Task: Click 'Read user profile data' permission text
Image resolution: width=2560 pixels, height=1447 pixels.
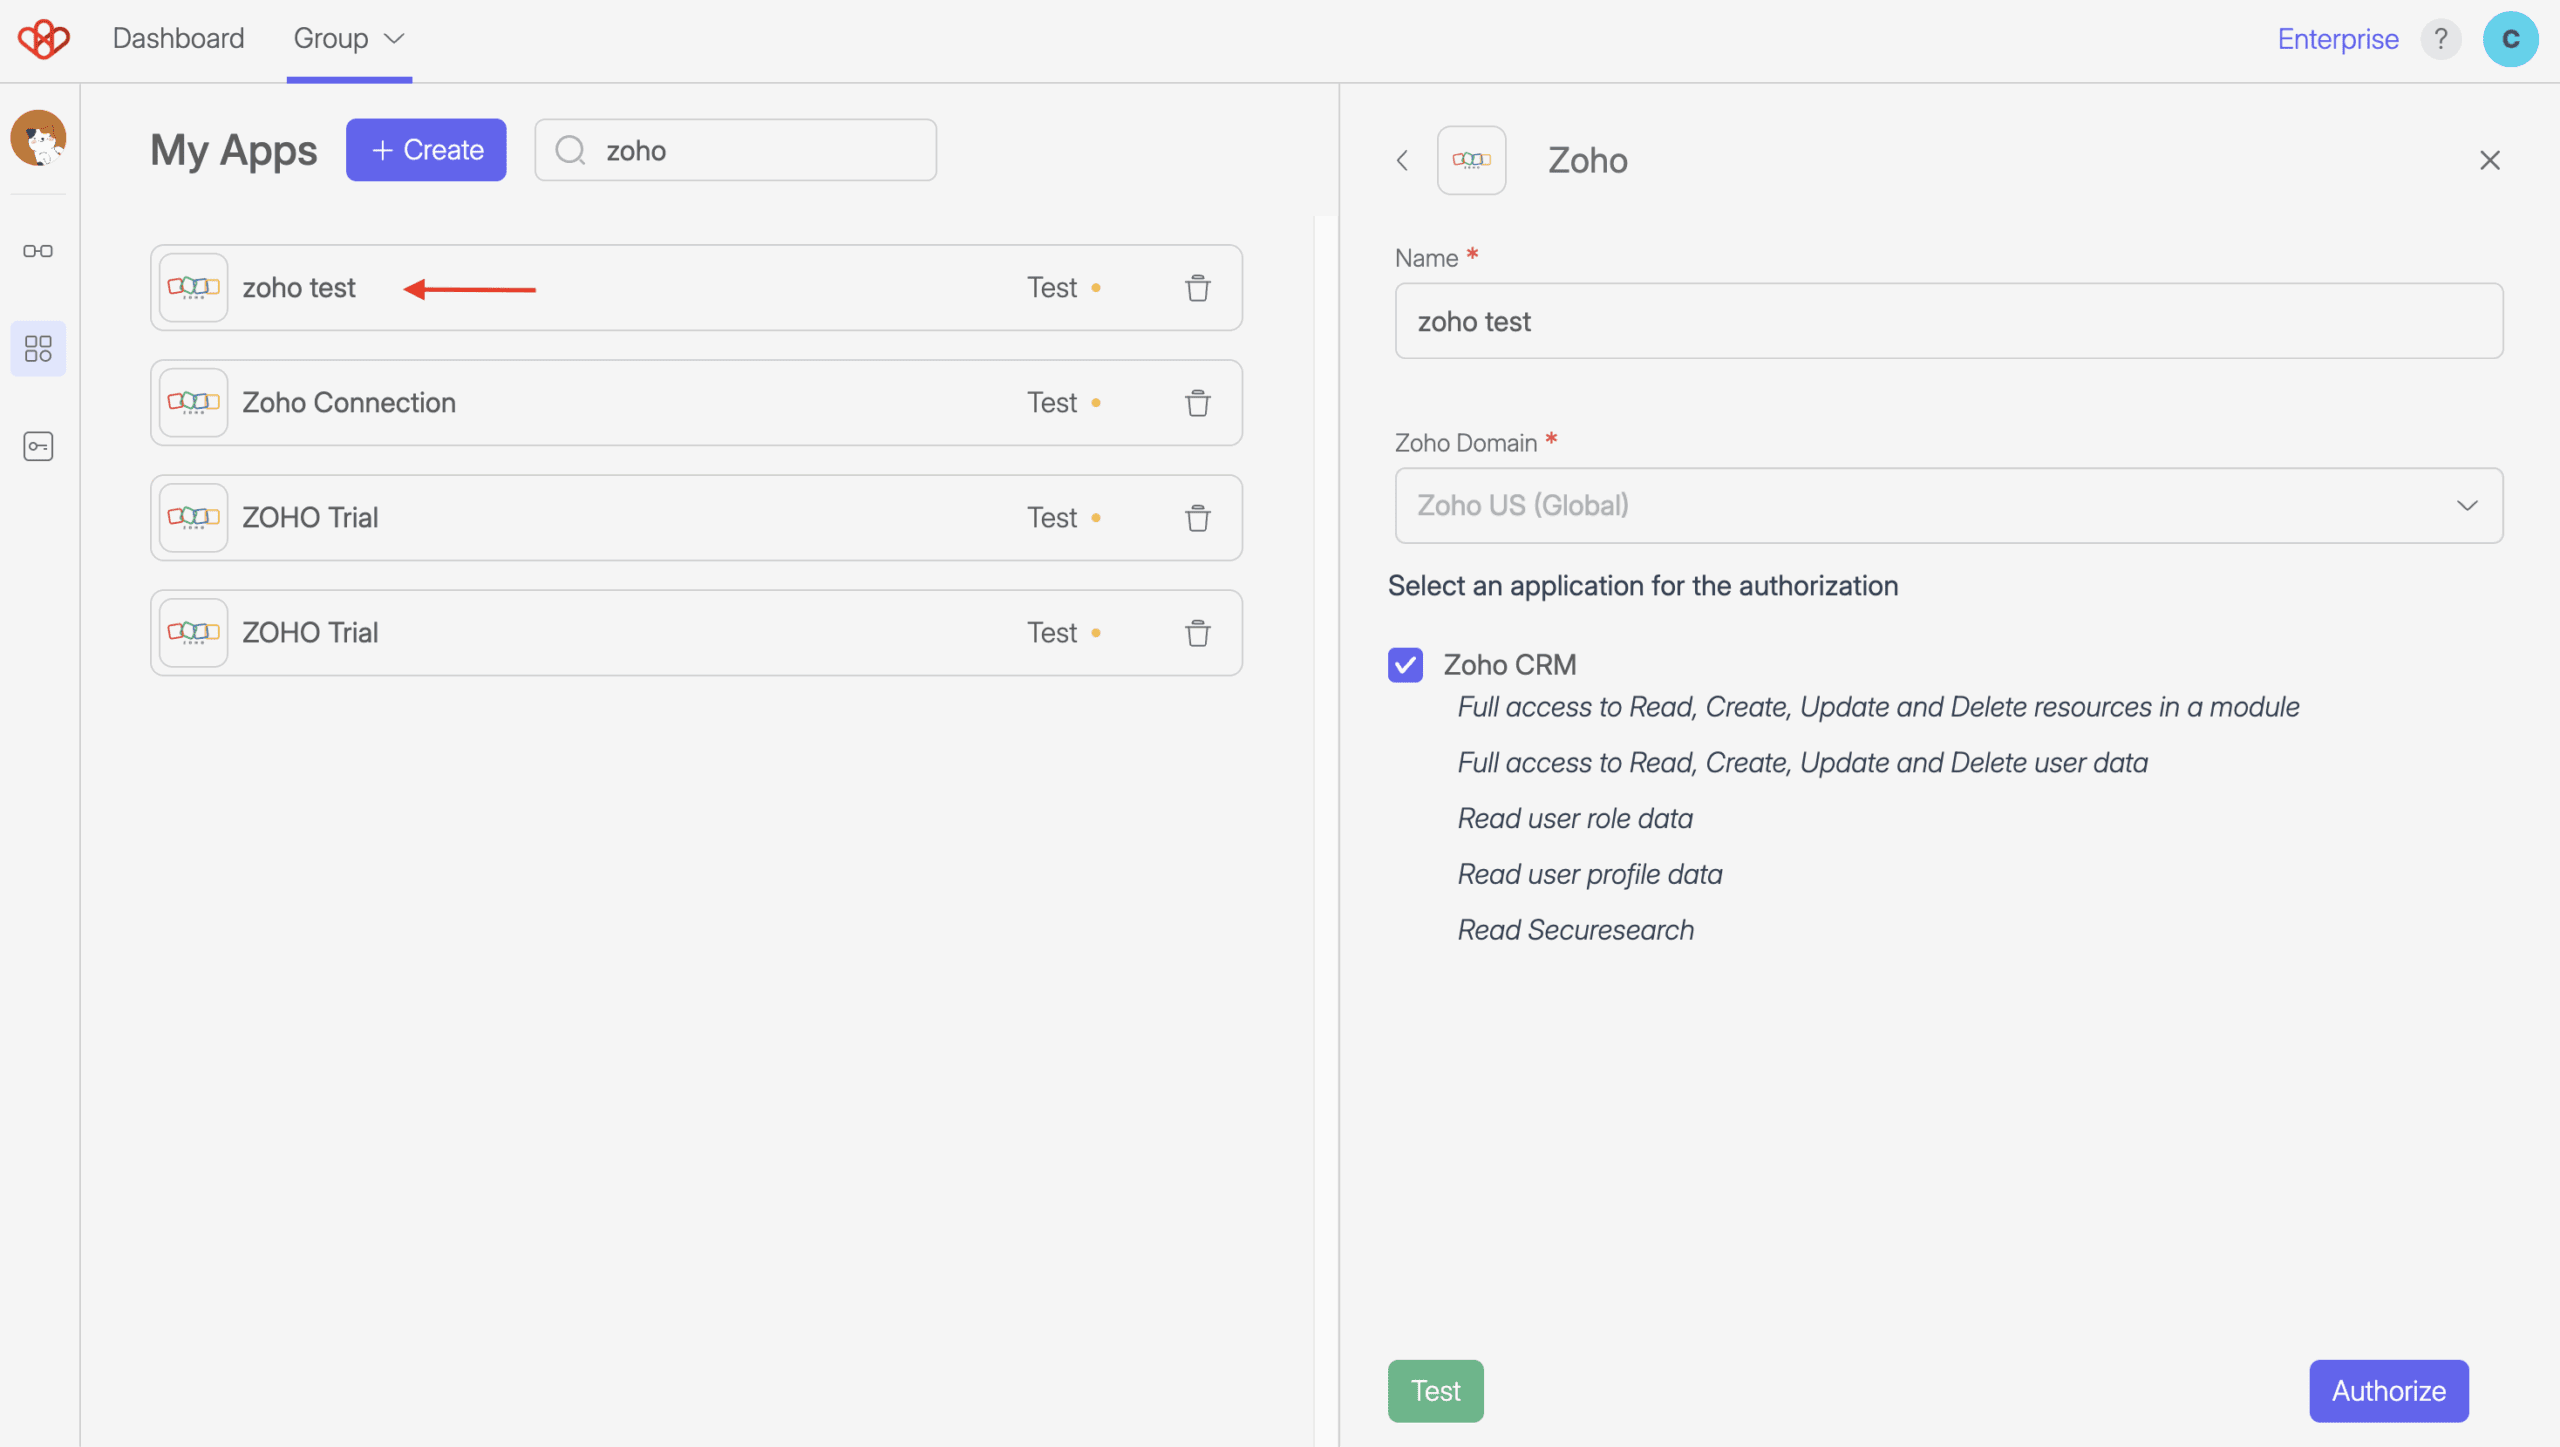Action: [x=1590, y=875]
